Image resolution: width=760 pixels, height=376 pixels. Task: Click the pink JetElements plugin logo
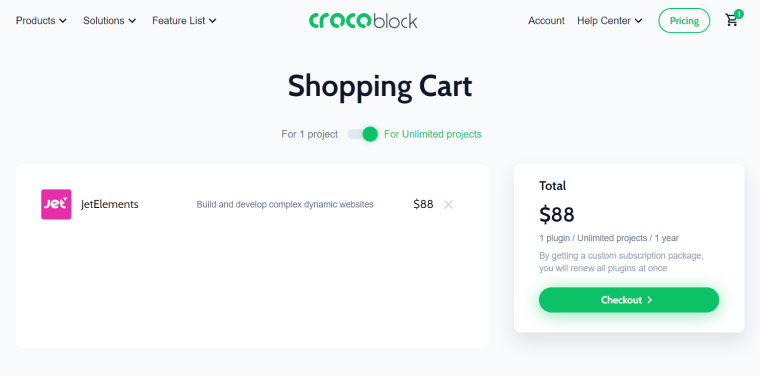coord(56,204)
